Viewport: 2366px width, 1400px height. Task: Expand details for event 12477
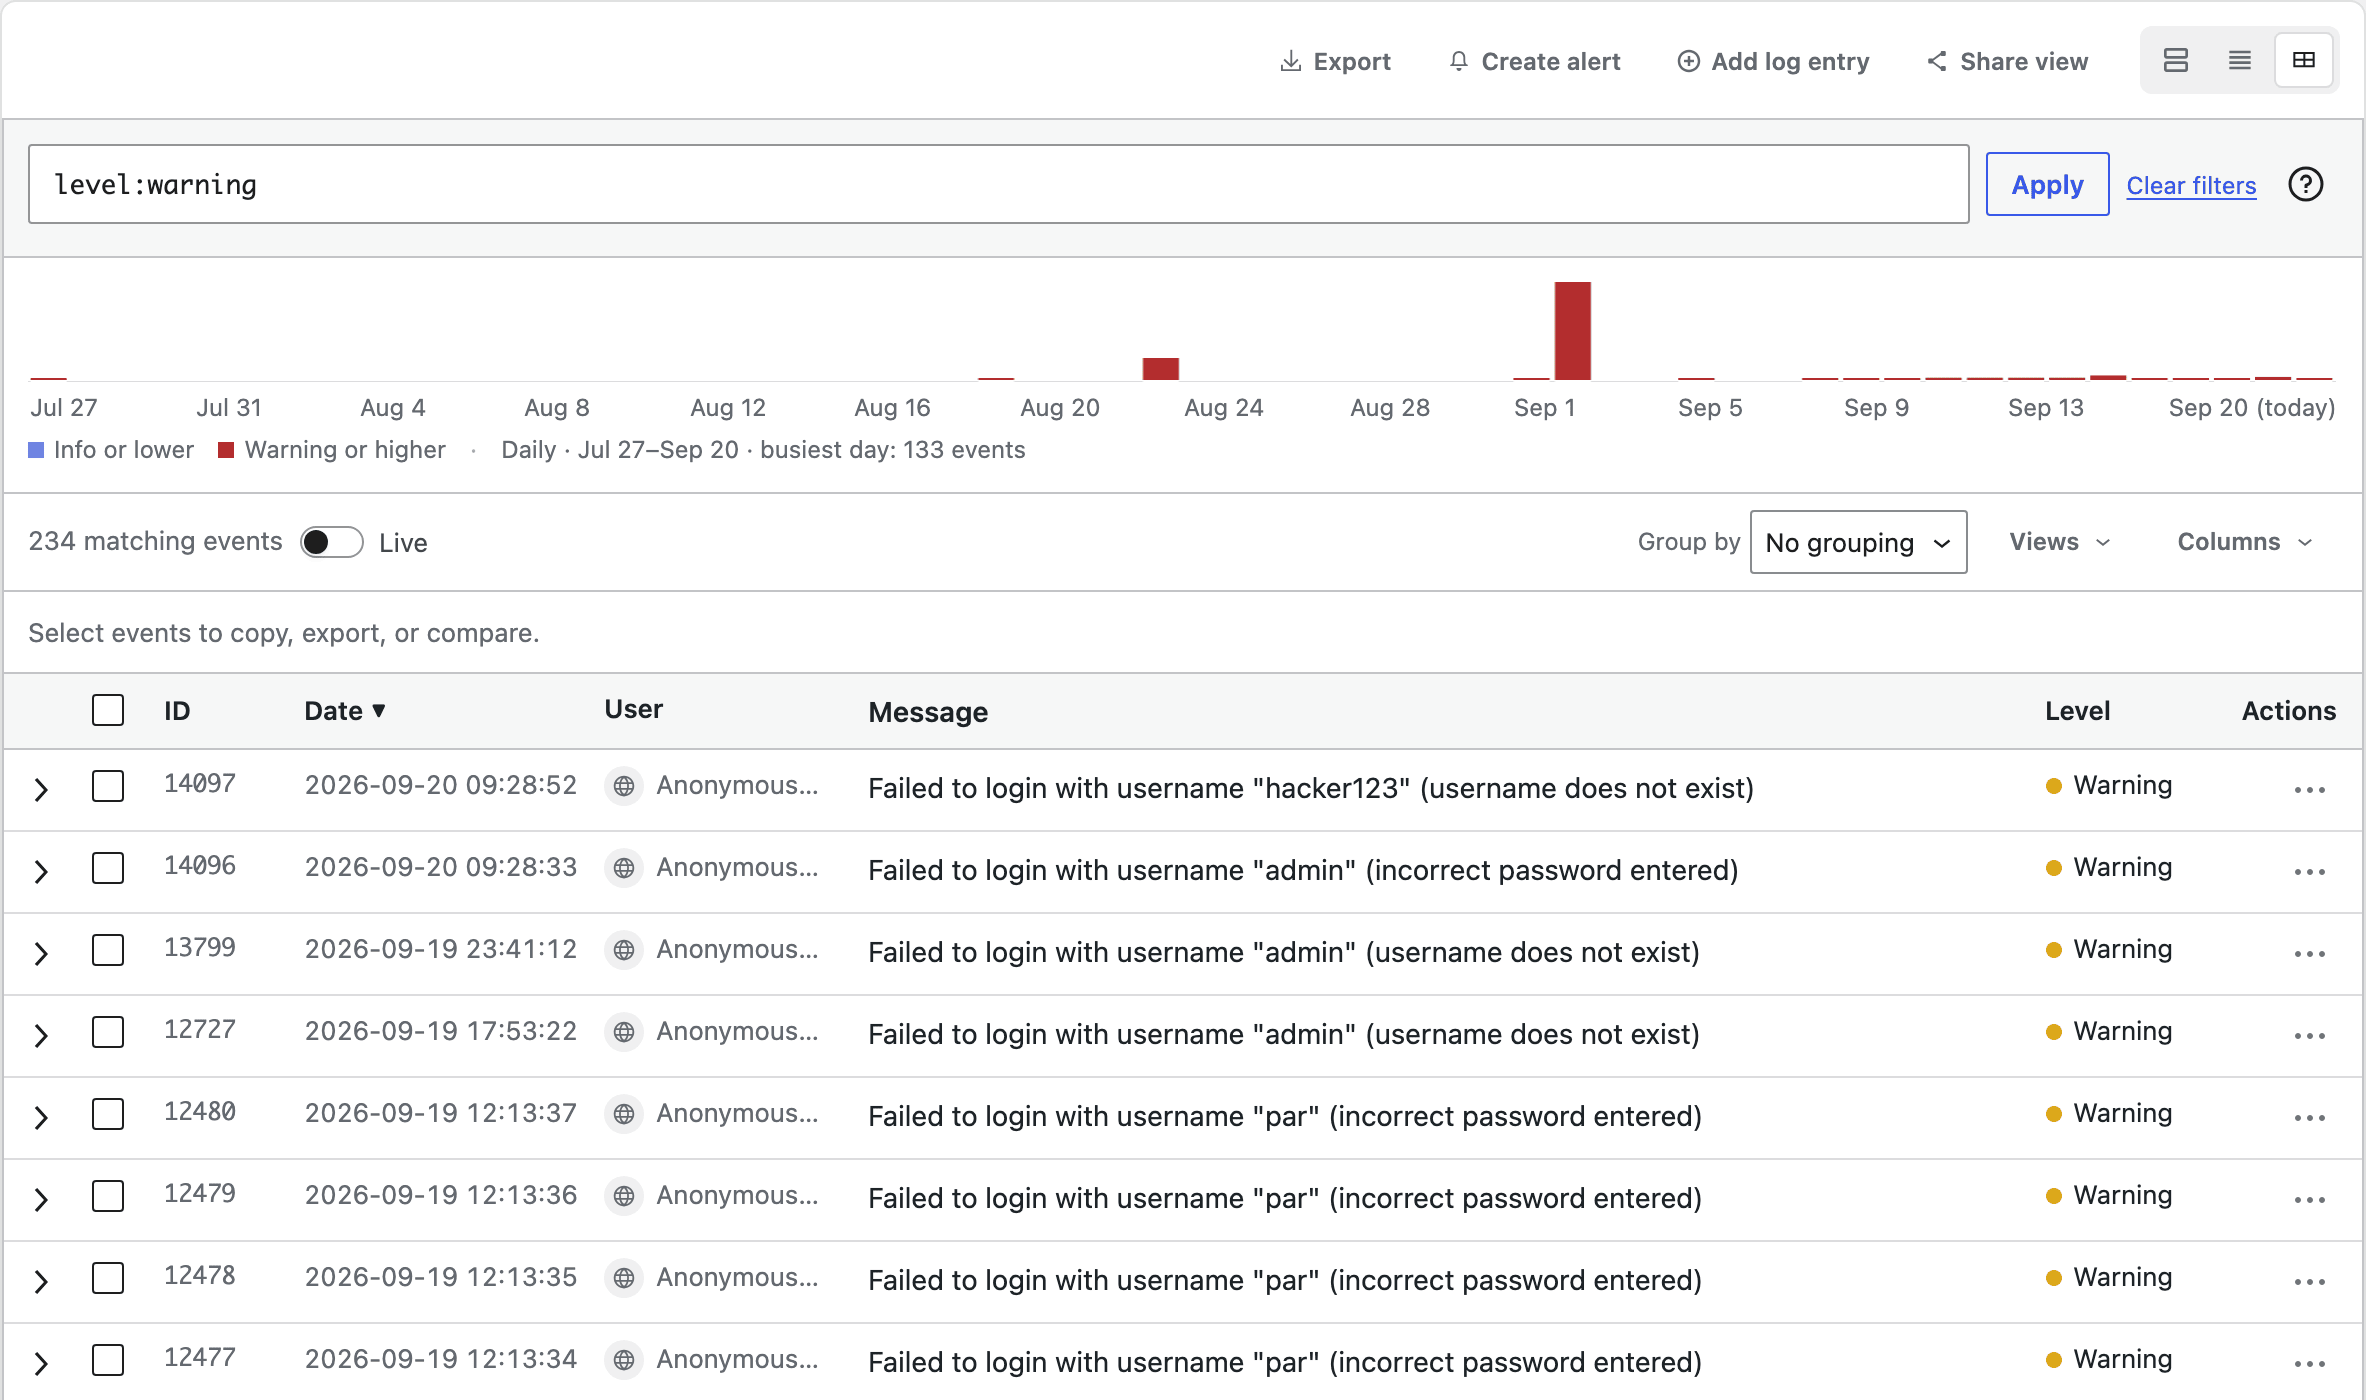pos(41,1364)
